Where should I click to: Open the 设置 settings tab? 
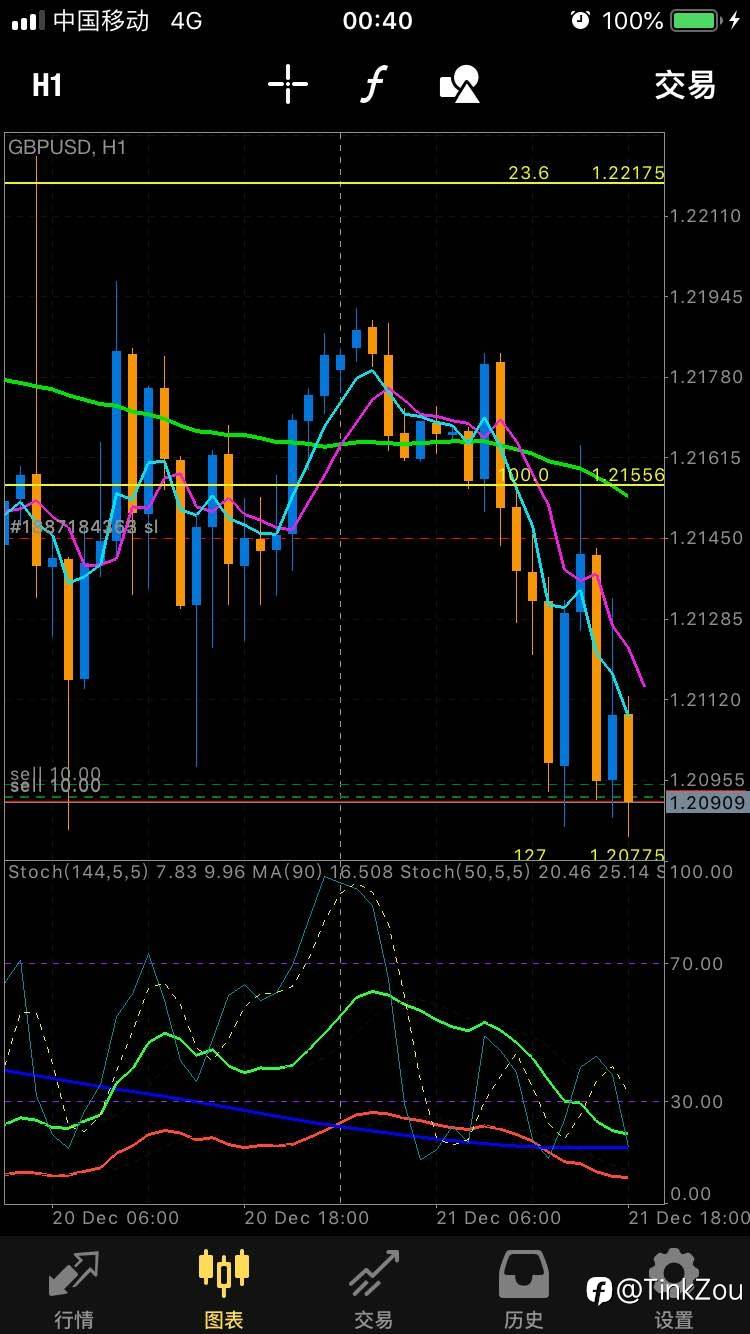[x=674, y=1289]
